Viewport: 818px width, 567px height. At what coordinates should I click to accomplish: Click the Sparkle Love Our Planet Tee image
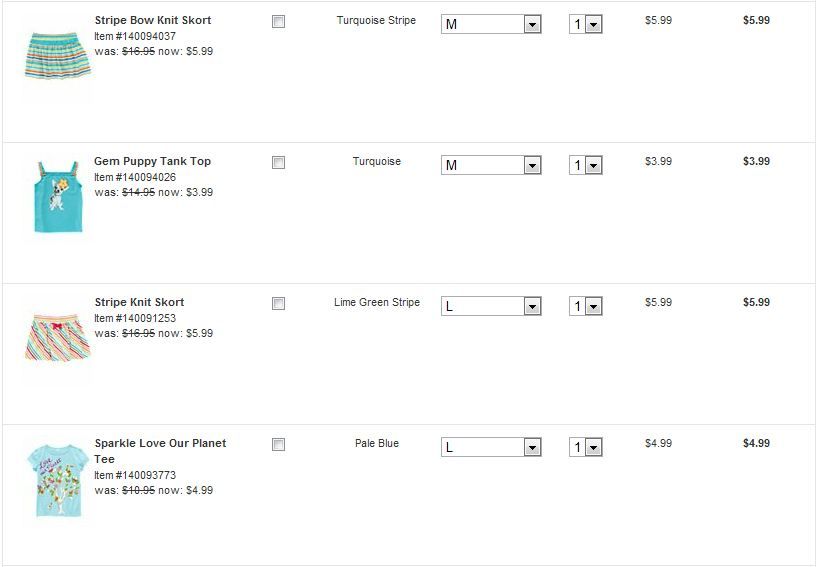point(56,480)
